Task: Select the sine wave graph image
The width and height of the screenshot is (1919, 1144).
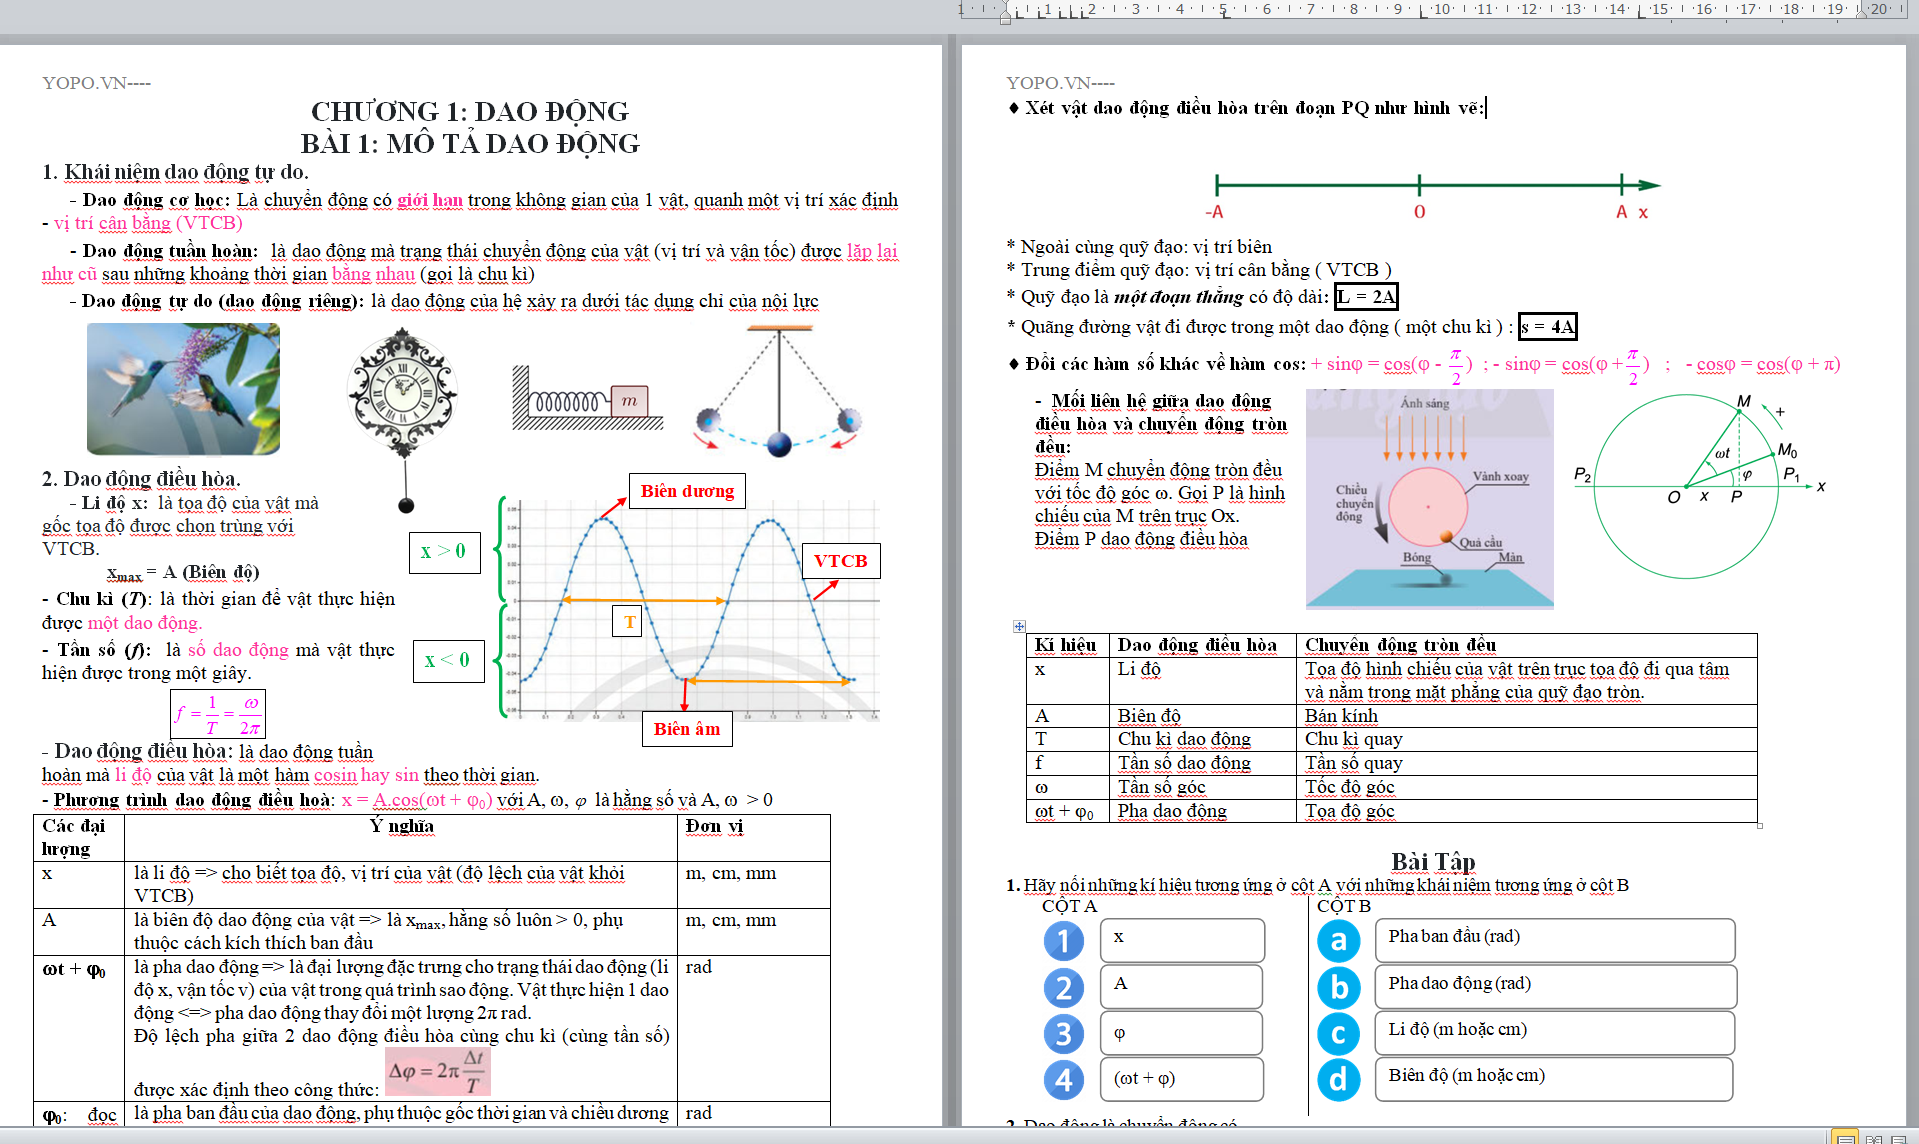Action: click(x=690, y=610)
